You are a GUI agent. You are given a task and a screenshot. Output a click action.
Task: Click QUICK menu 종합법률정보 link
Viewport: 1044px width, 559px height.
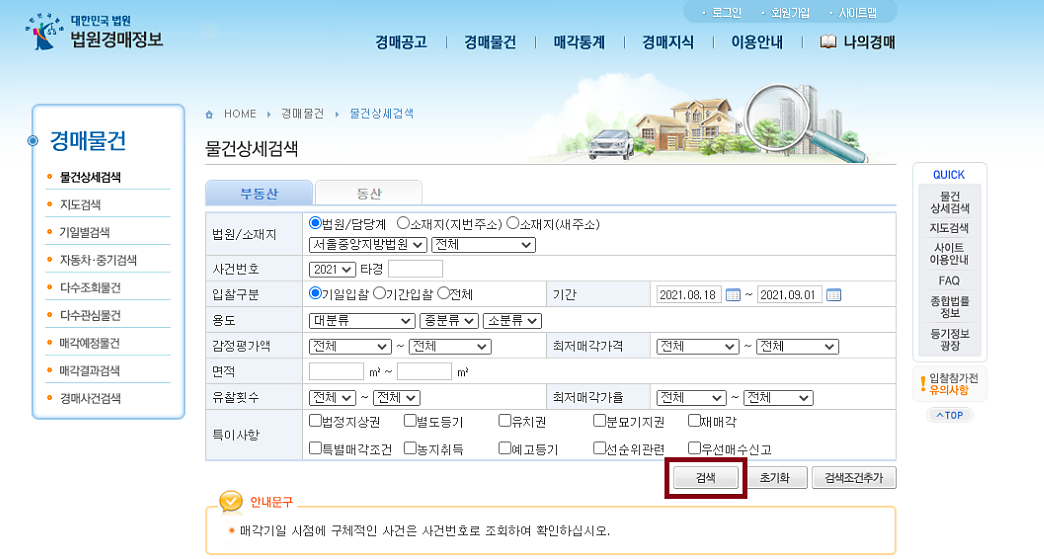pos(949,307)
